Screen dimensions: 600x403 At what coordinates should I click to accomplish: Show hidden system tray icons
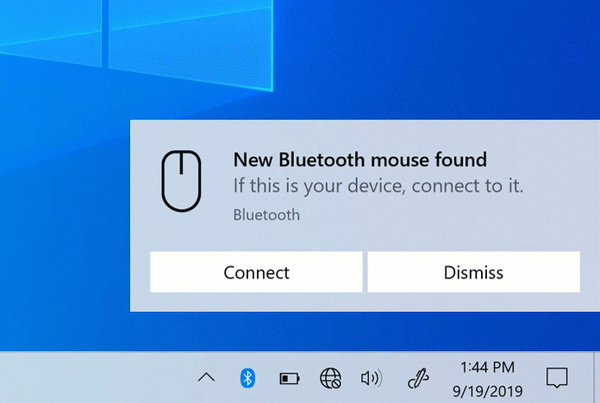(x=206, y=378)
